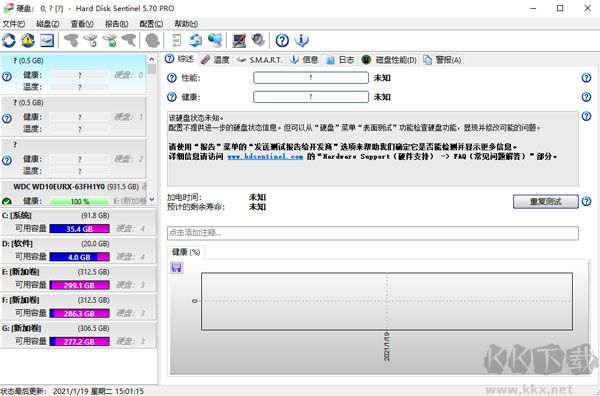Click the disk test with green check icon
The image size is (600, 396).
110,40
